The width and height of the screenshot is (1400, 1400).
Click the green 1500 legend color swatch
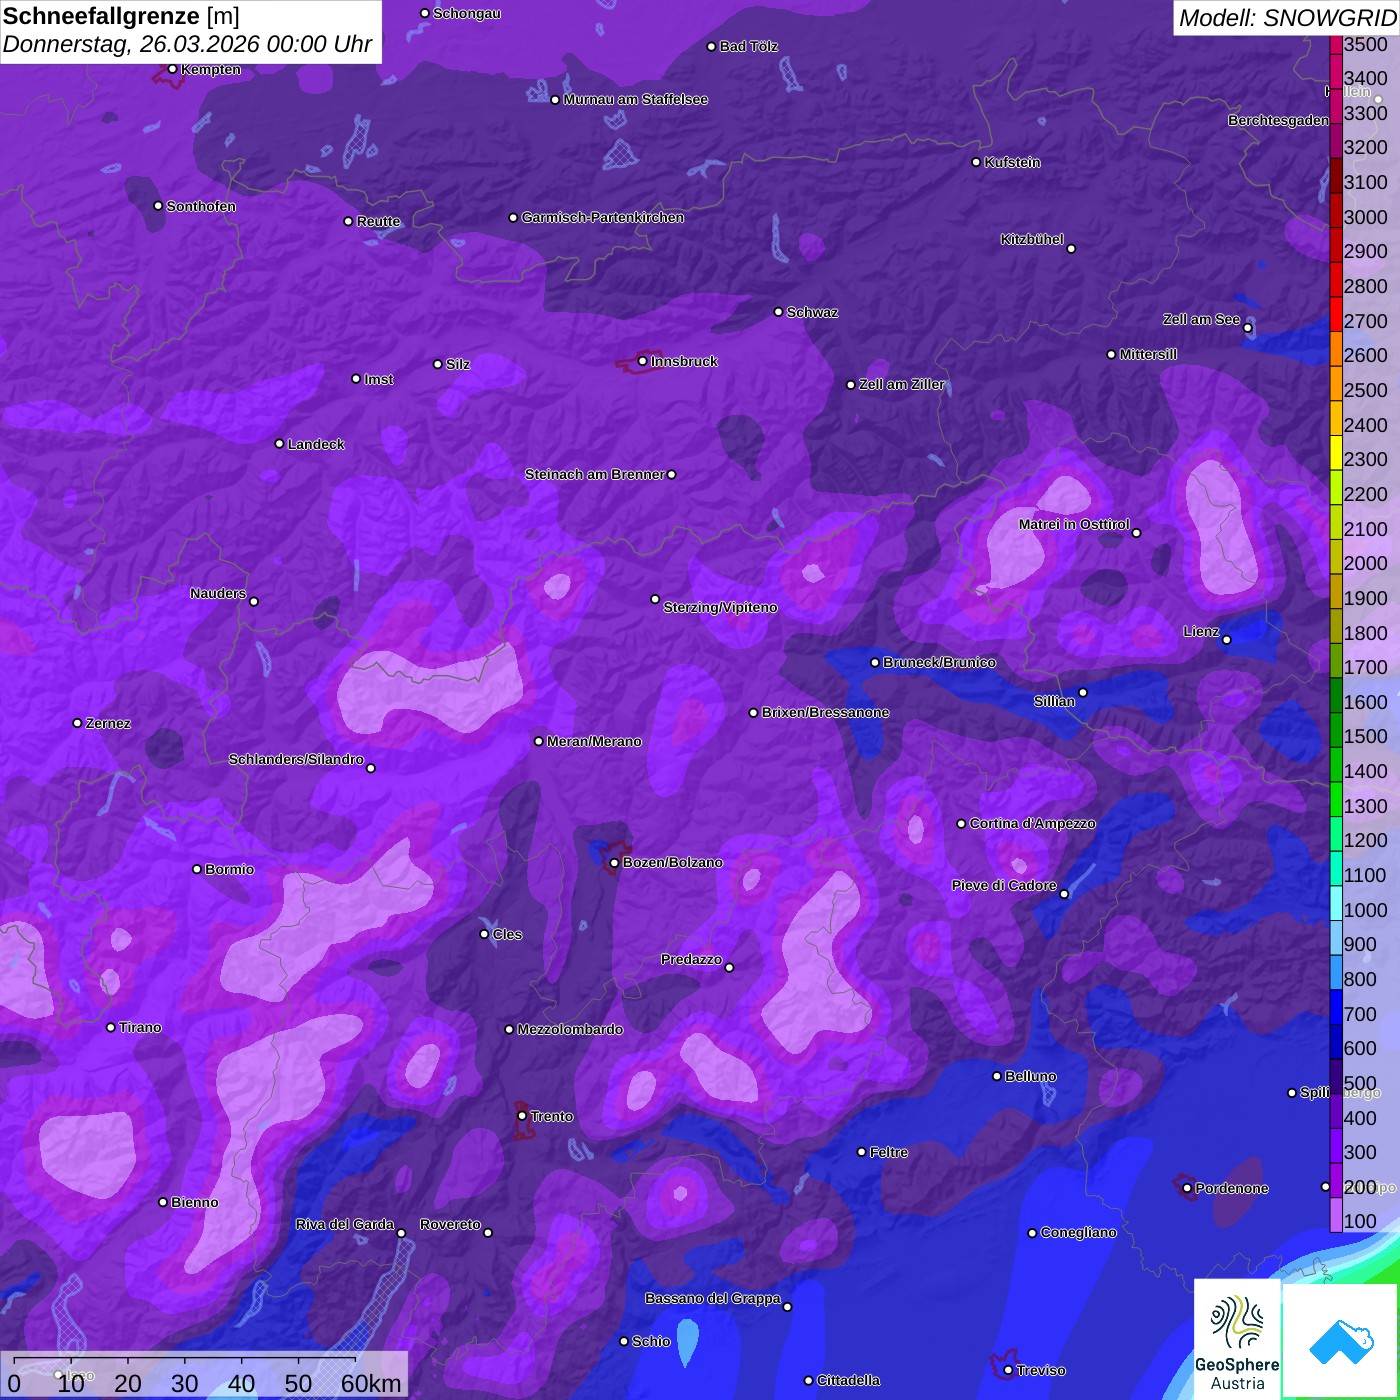coord(1336,730)
